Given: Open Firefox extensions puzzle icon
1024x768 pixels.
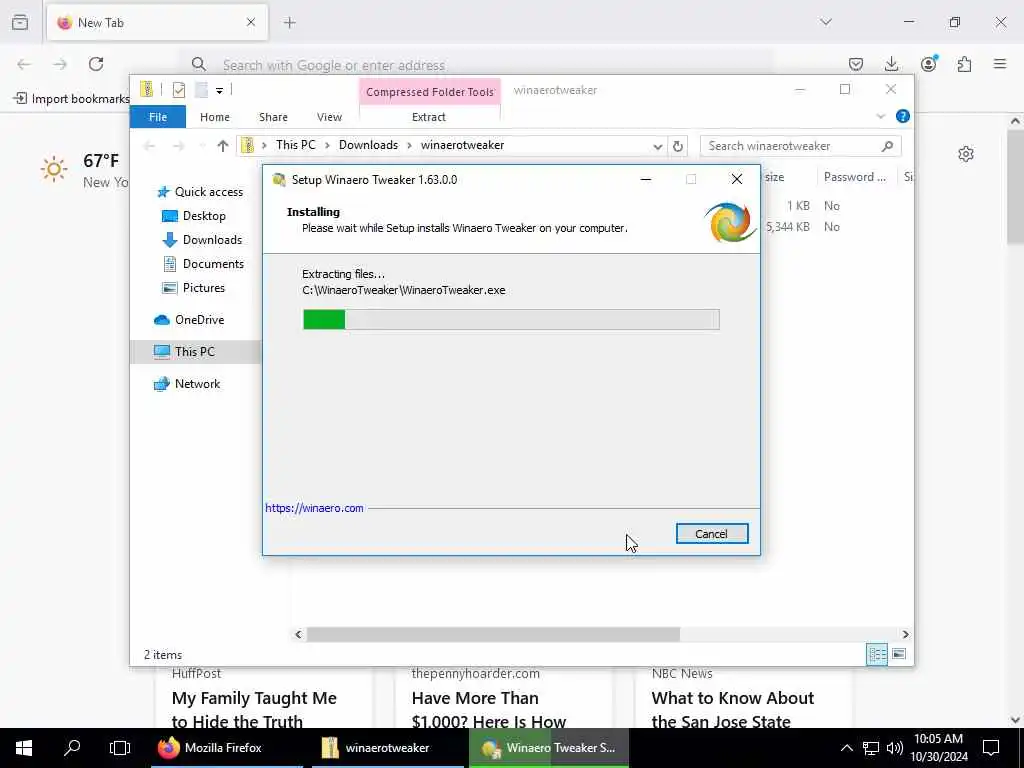Looking at the screenshot, I should (x=964, y=64).
